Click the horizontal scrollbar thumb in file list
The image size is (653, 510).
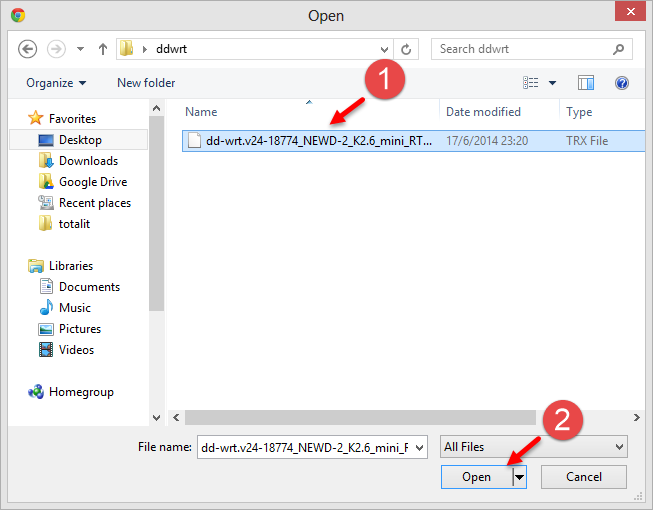(360, 418)
